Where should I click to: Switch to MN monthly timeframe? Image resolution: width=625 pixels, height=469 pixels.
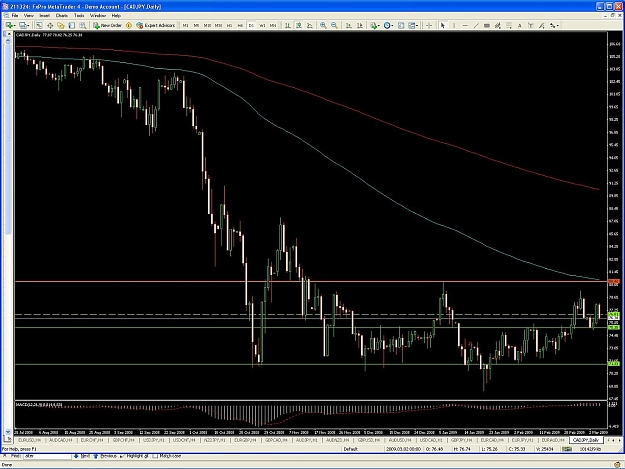[x=273, y=26]
